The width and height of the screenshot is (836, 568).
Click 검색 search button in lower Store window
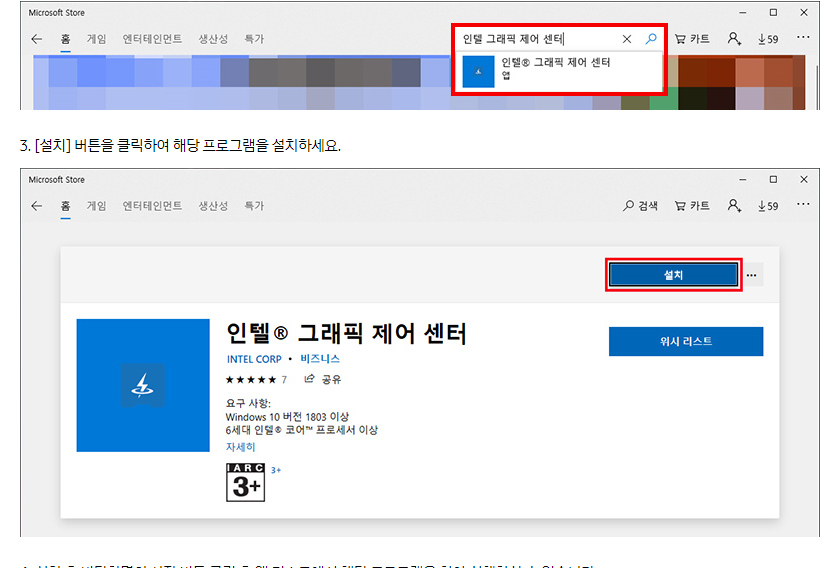(640, 206)
